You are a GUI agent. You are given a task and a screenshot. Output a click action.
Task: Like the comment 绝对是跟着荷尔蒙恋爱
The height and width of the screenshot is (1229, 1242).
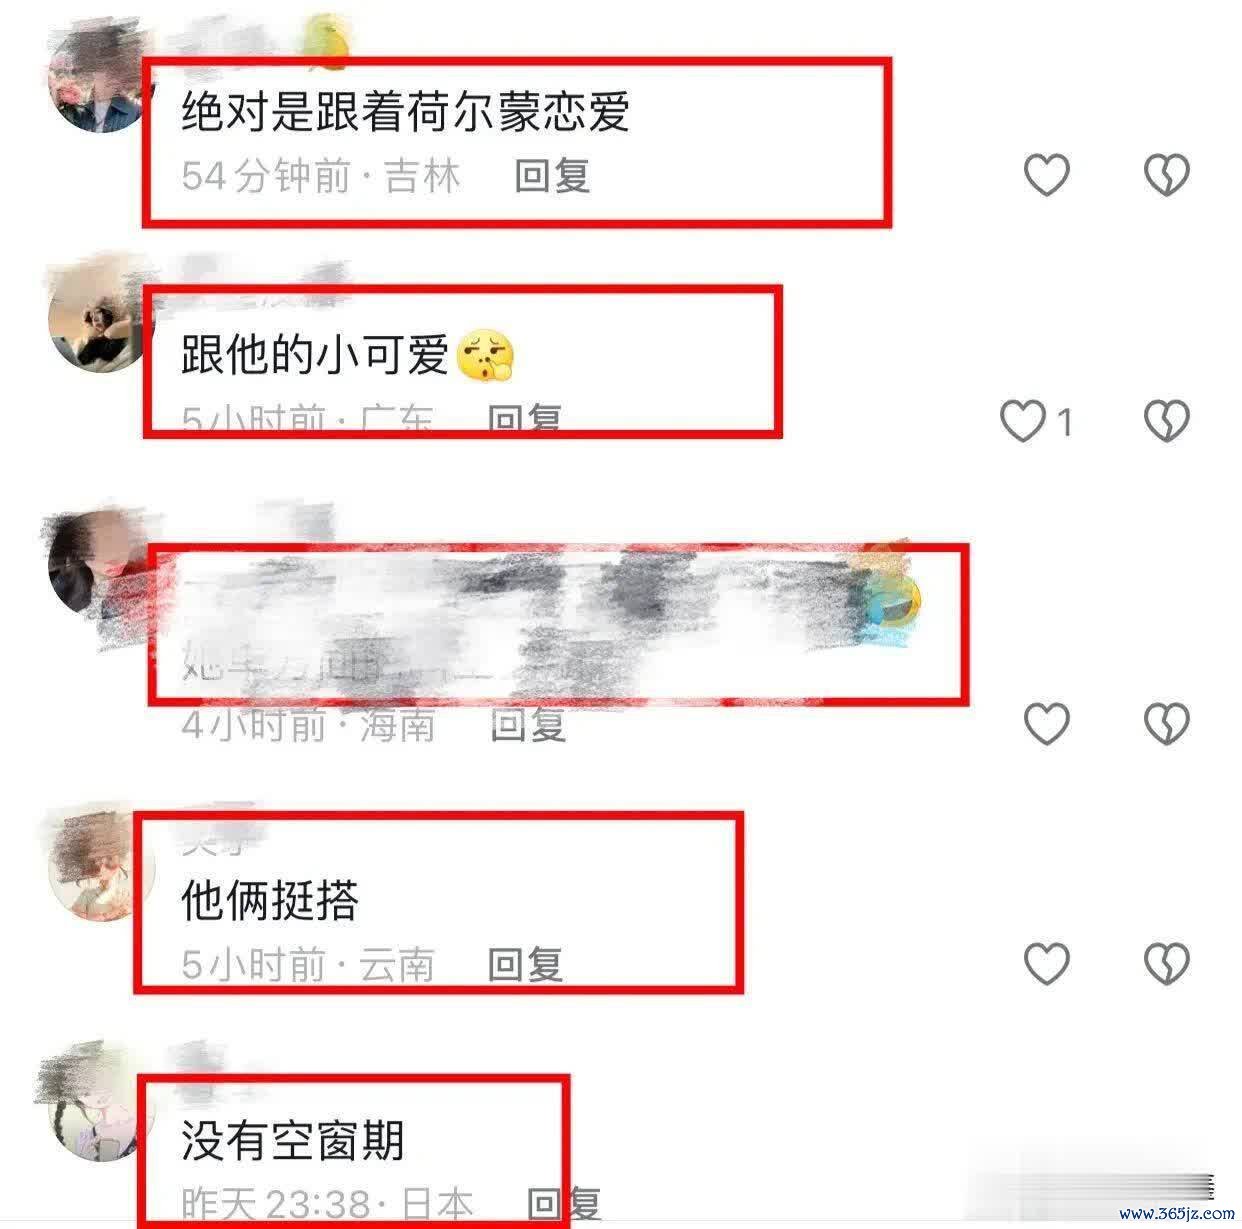pos(1047,175)
